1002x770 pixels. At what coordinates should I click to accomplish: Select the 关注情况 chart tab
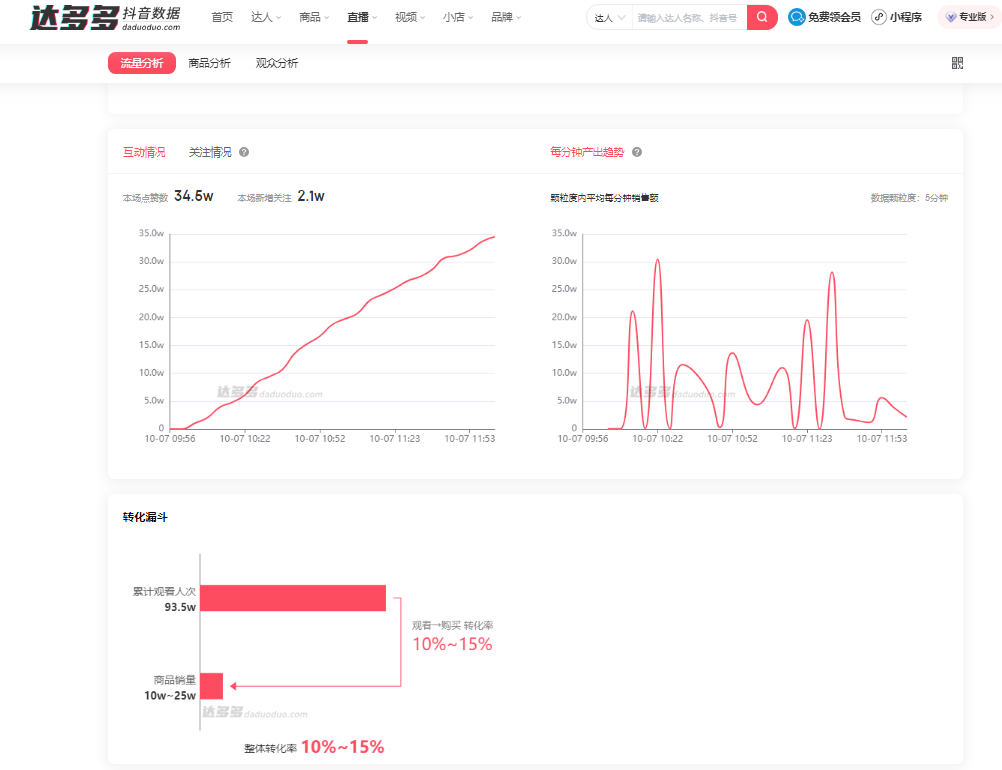tap(210, 152)
